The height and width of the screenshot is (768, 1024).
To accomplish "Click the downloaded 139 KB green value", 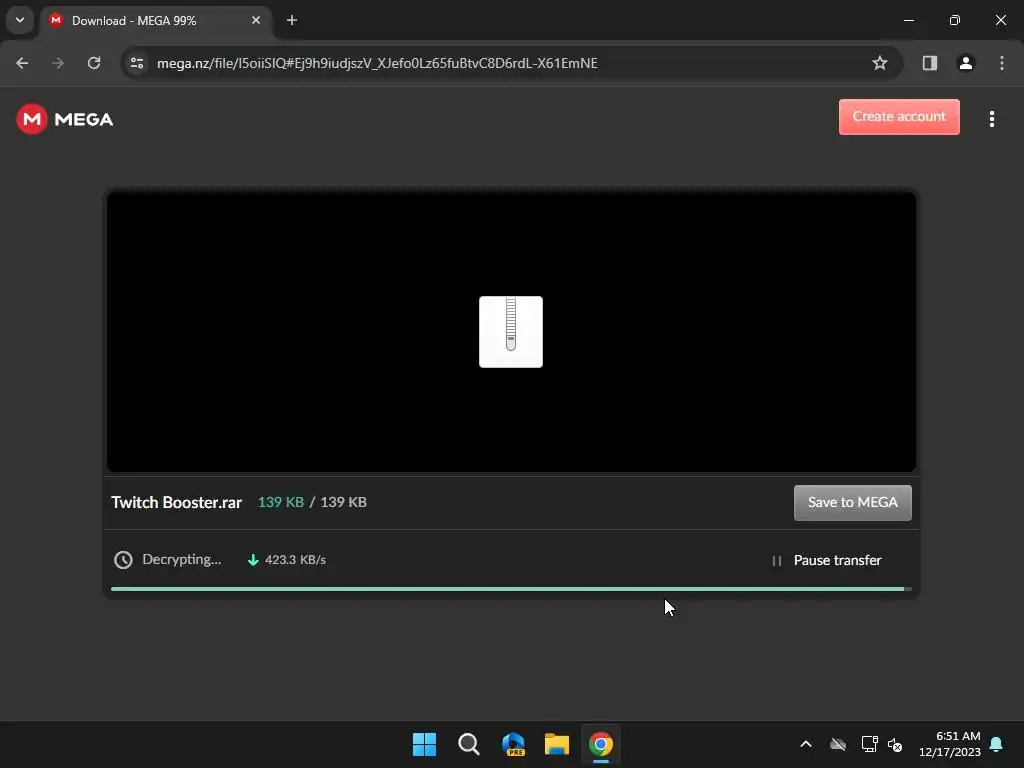I will pos(281,502).
